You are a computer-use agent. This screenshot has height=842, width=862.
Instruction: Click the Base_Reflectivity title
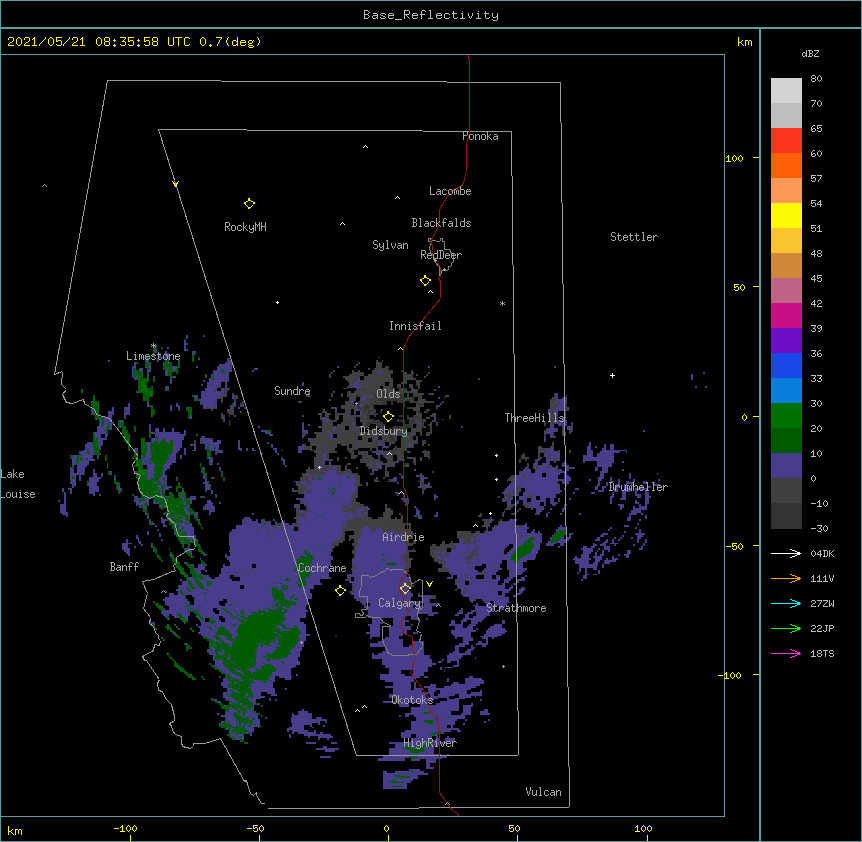(431, 15)
